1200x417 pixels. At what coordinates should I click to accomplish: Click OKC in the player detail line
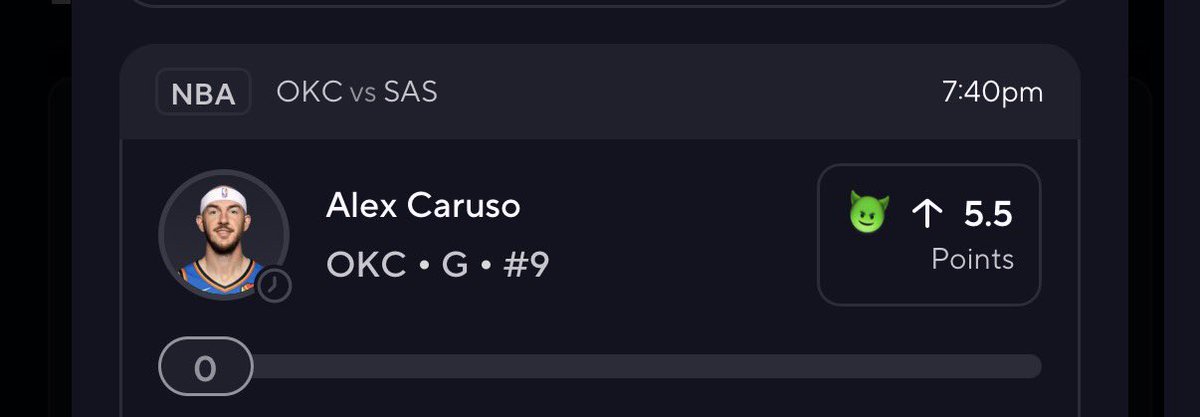click(x=366, y=266)
